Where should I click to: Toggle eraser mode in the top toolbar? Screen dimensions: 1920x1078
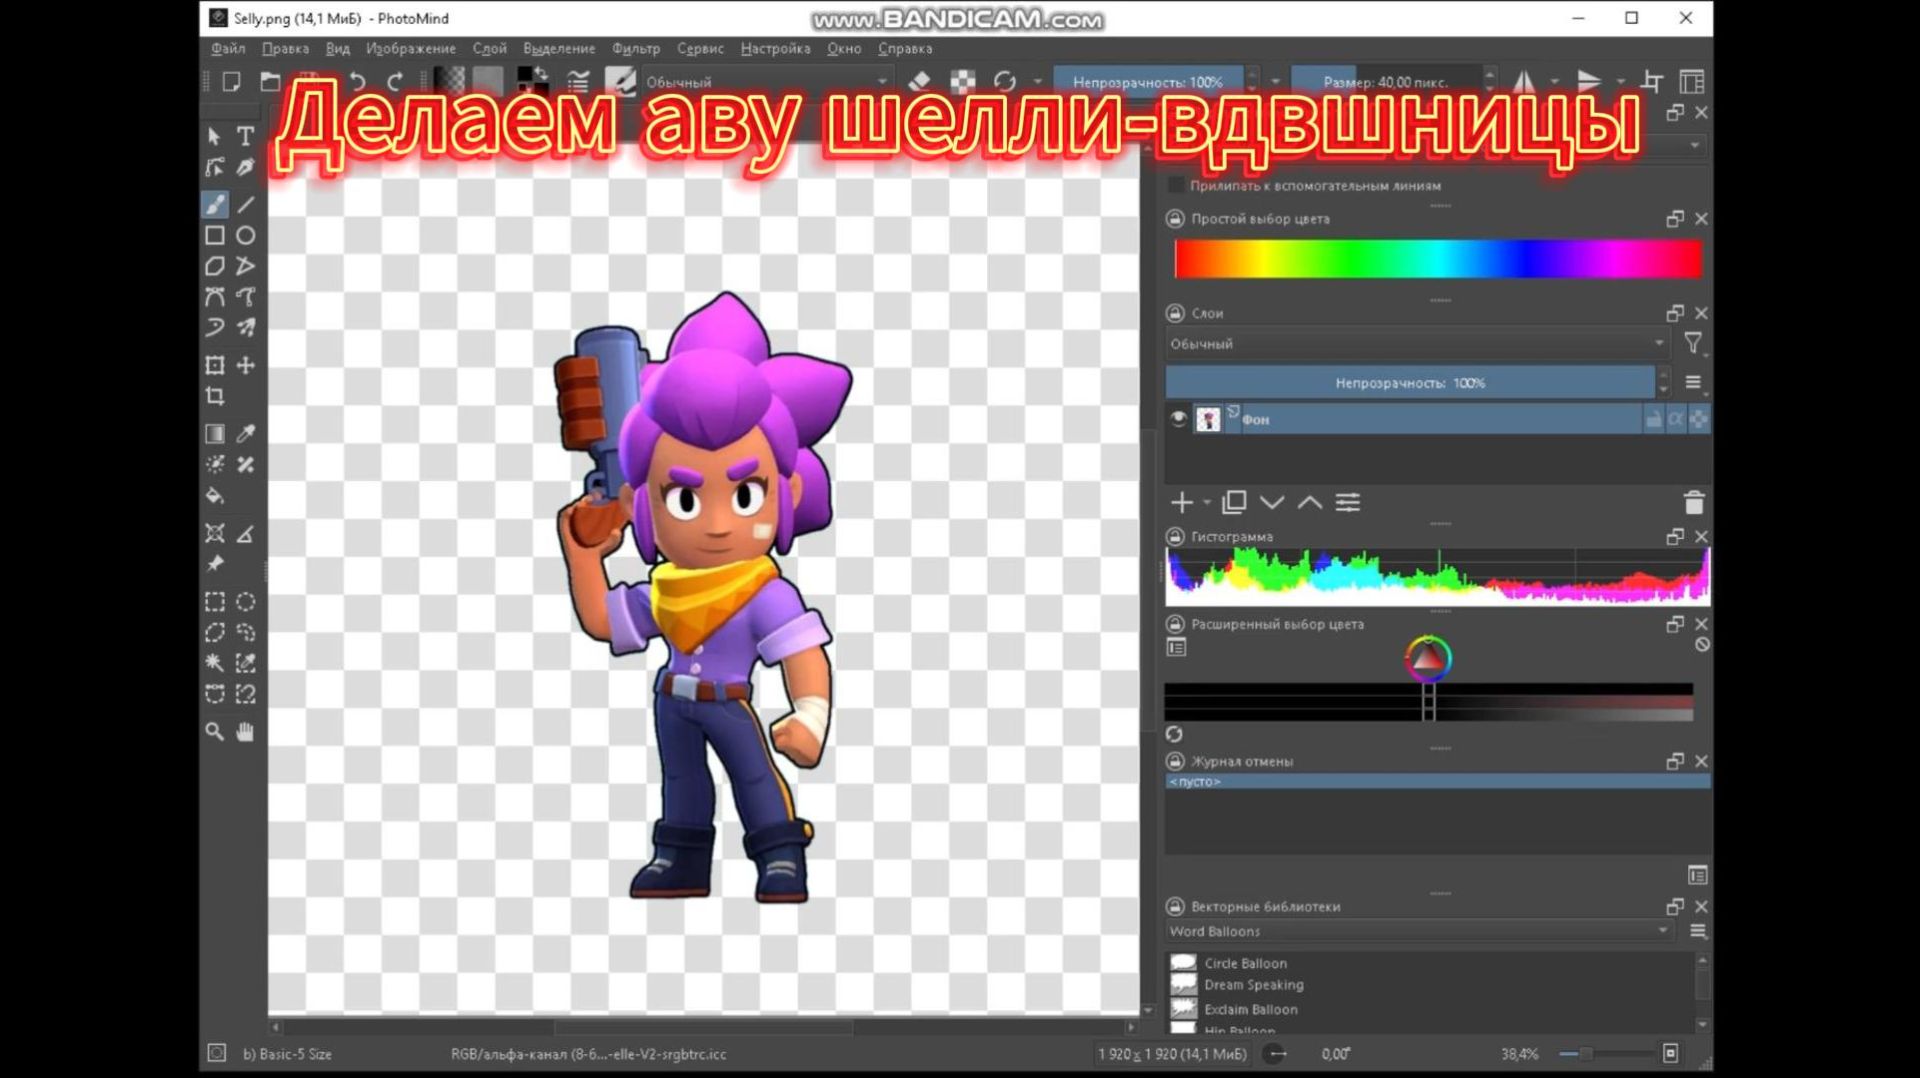point(920,82)
